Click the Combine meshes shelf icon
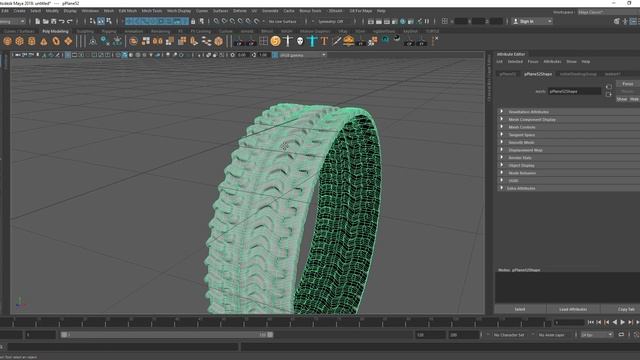This screenshot has height=360, width=640. [x=133, y=41]
